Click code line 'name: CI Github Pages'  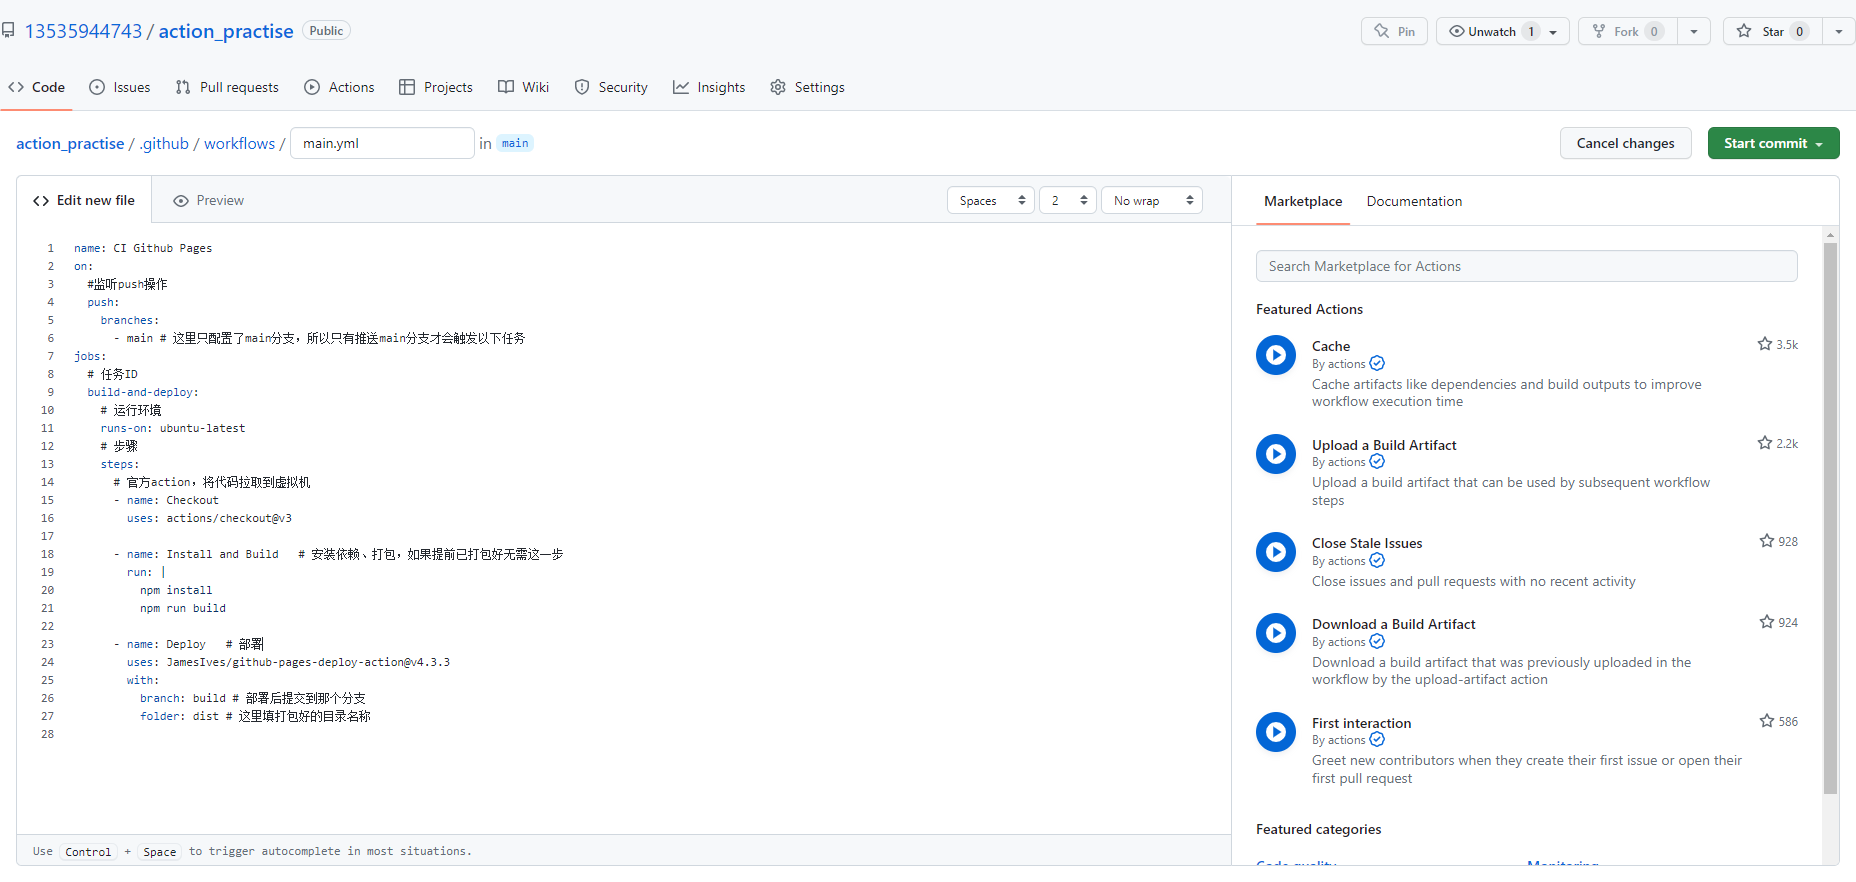pos(143,248)
